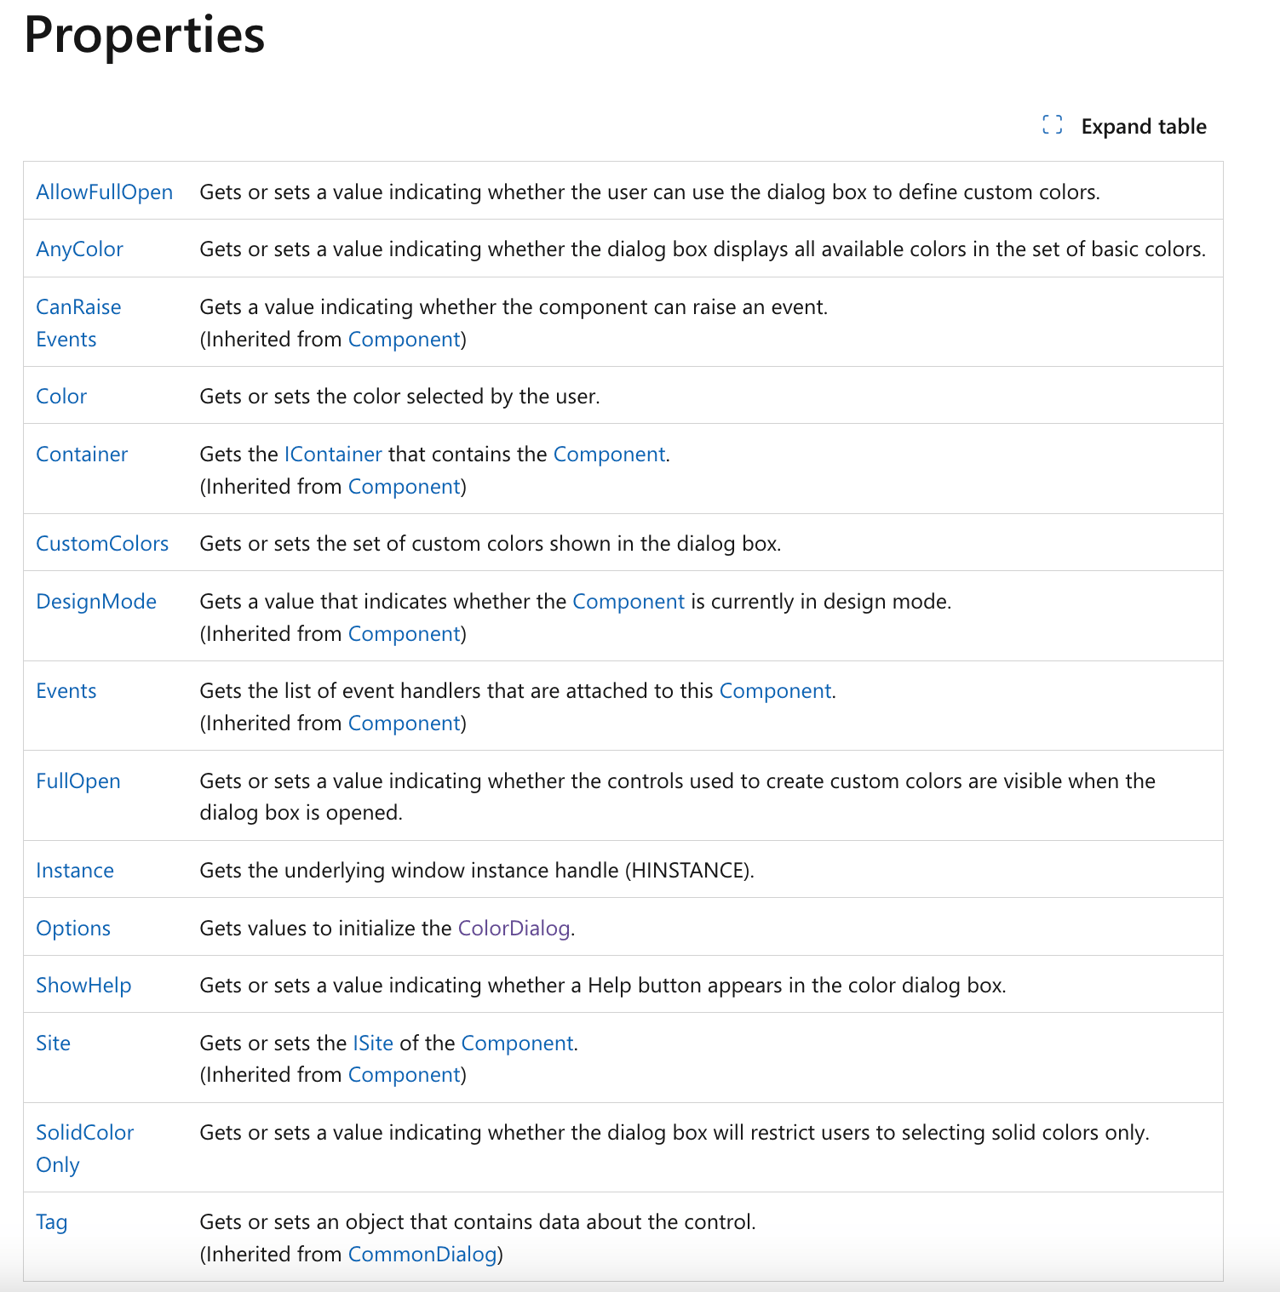The height and width of the screenshot is (1292, 1280).
Task: Open the Options property page
Action: (73, 928)
